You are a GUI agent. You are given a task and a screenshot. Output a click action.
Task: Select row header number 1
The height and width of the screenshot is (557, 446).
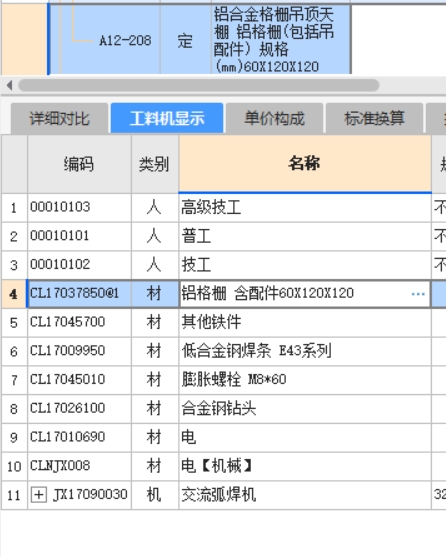(x=14, y=207)
